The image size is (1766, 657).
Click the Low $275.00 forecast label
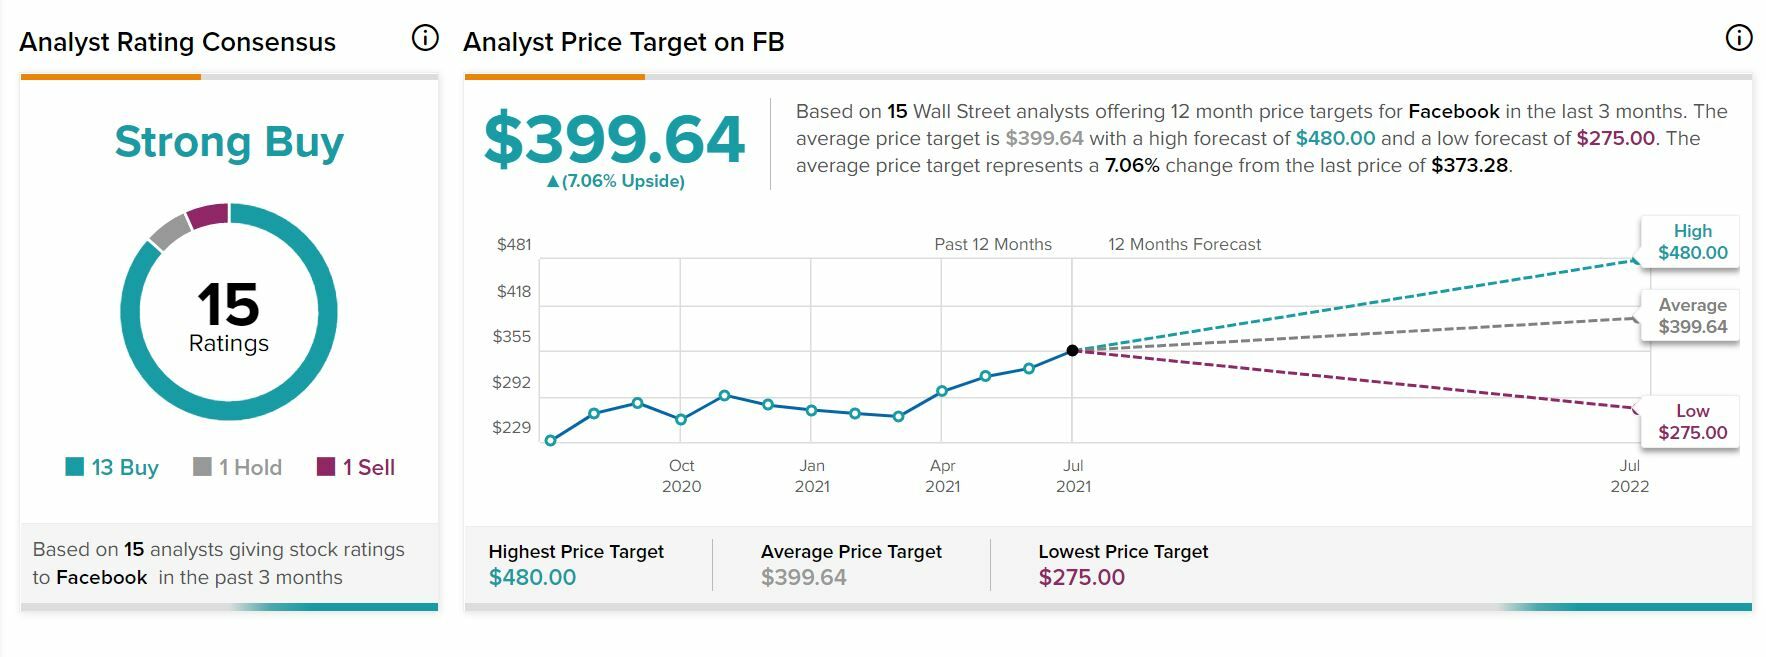tap(1692, 422)
